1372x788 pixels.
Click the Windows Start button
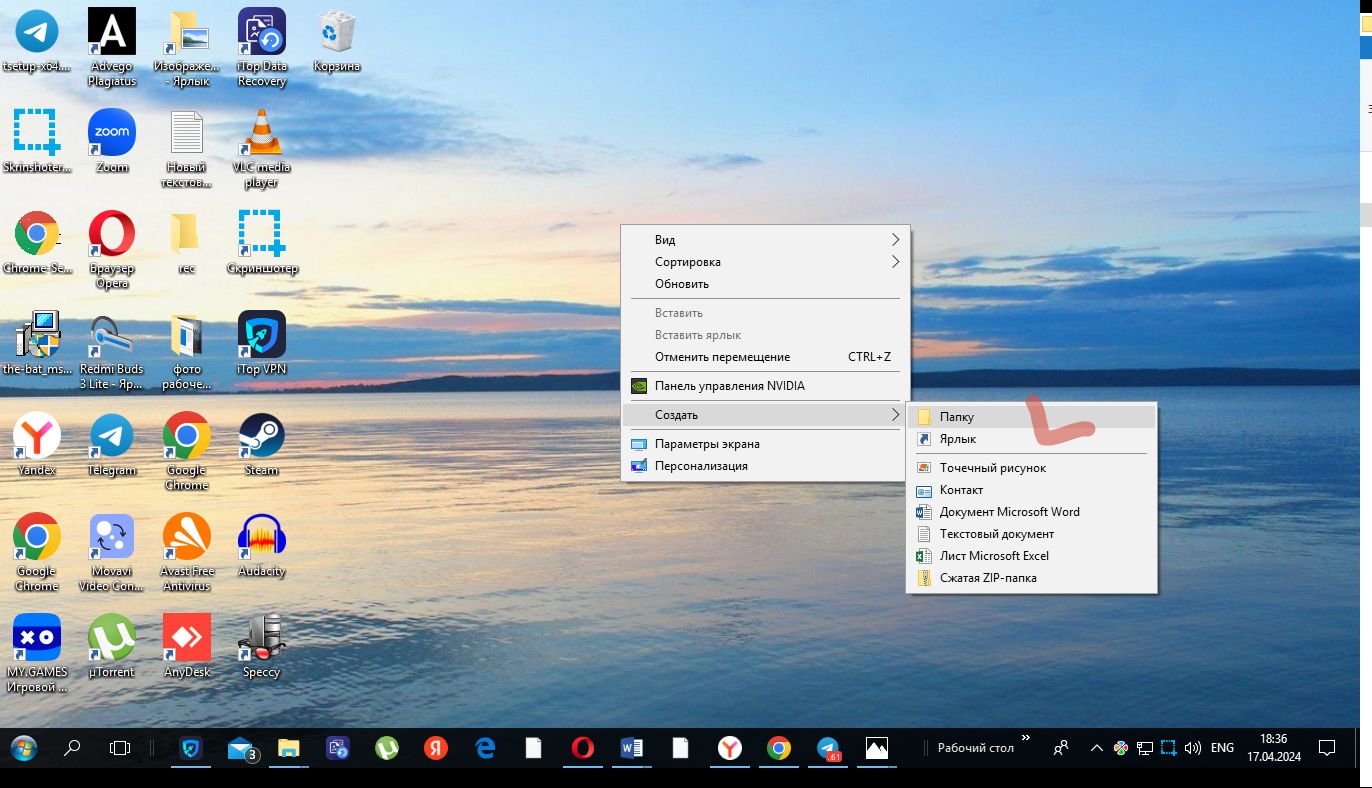24,748
